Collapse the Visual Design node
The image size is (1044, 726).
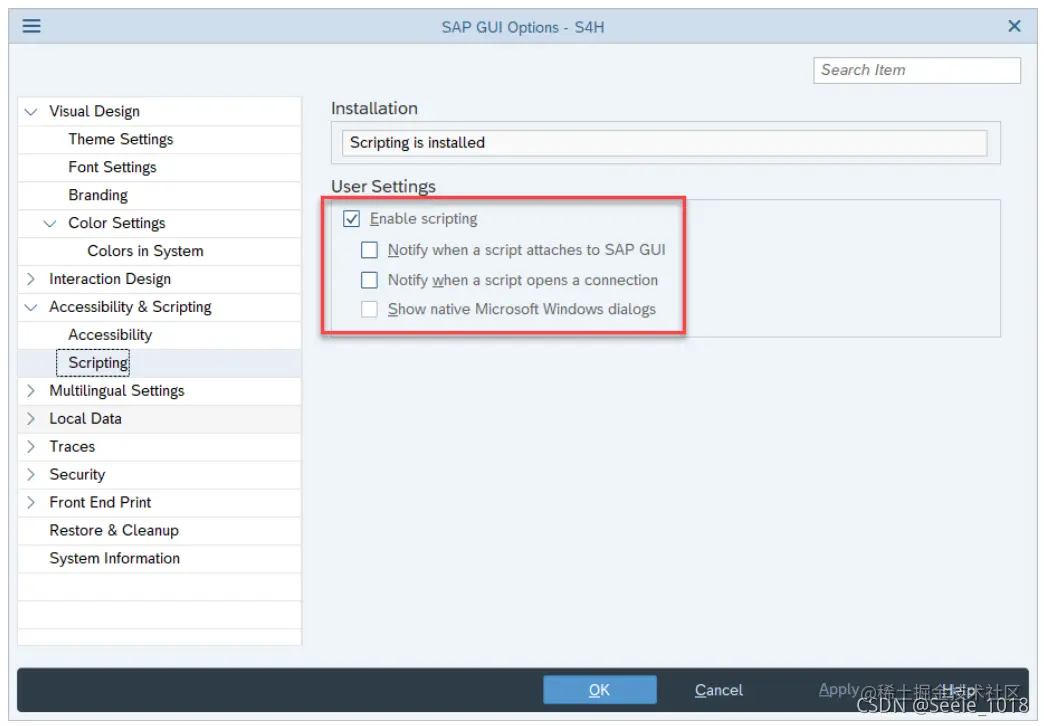(x=31, y=111)
